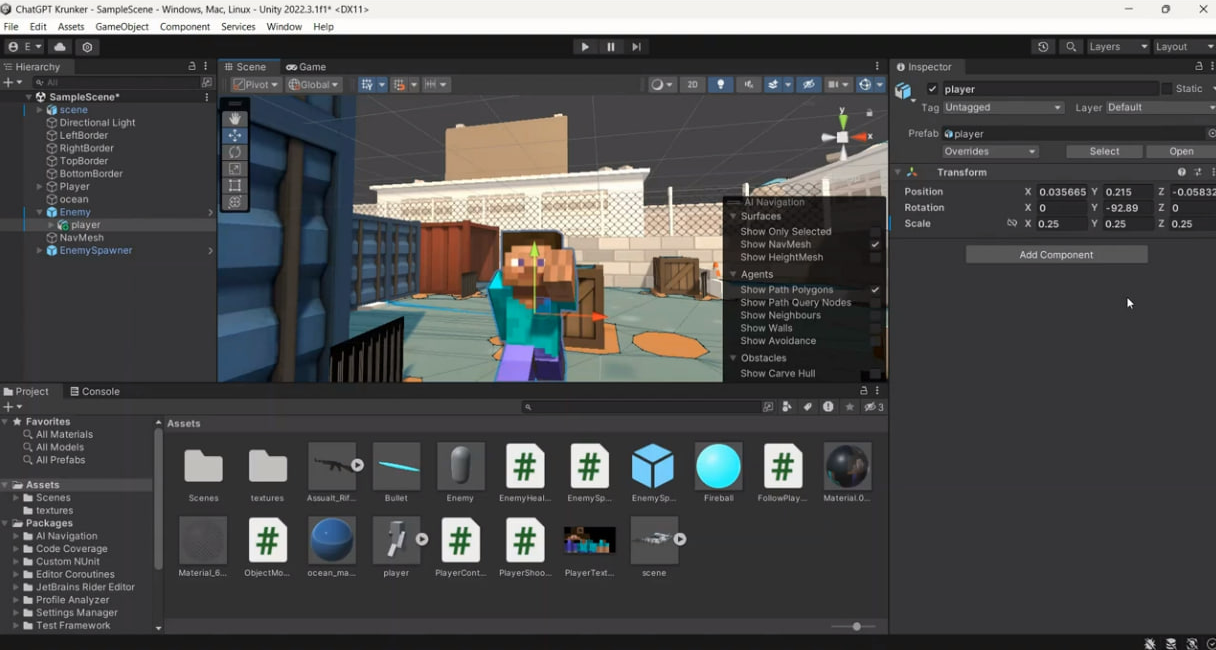
Task: Toggle Show Only Selected checkbox
Action: 876,232
